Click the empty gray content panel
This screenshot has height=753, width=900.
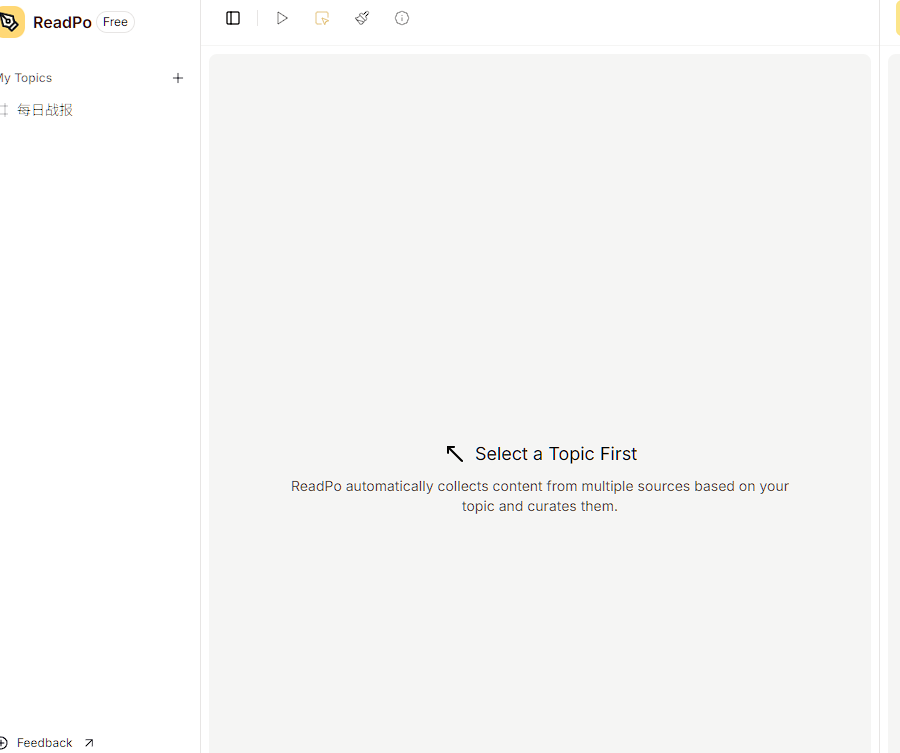tap(540, 250)
